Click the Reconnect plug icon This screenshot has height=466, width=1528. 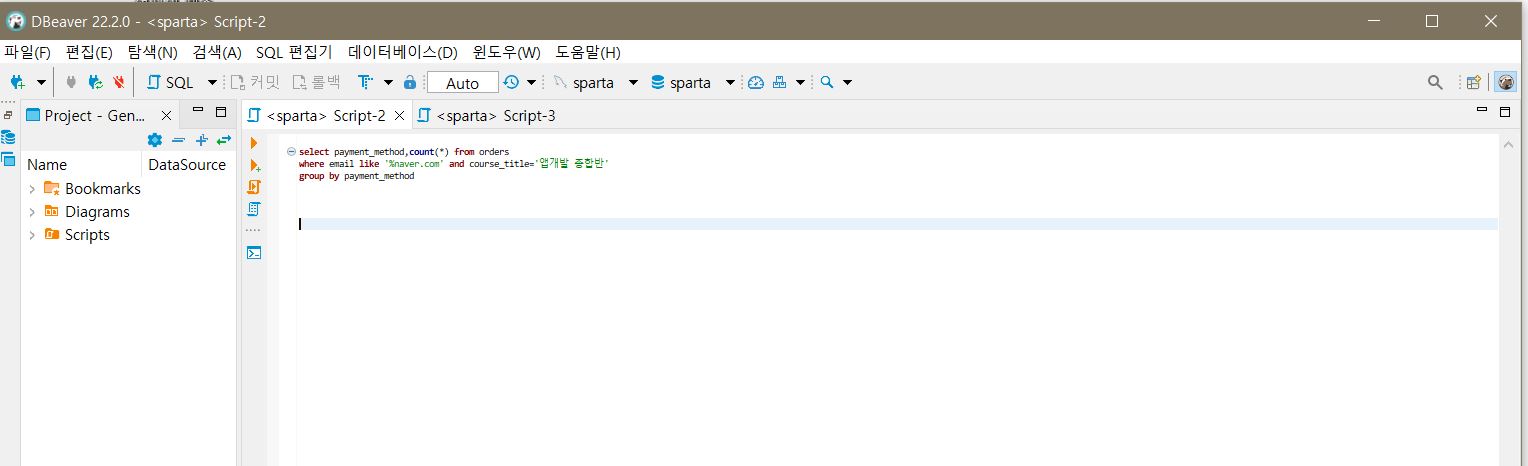pyautogui.click(x=96, y=82)
